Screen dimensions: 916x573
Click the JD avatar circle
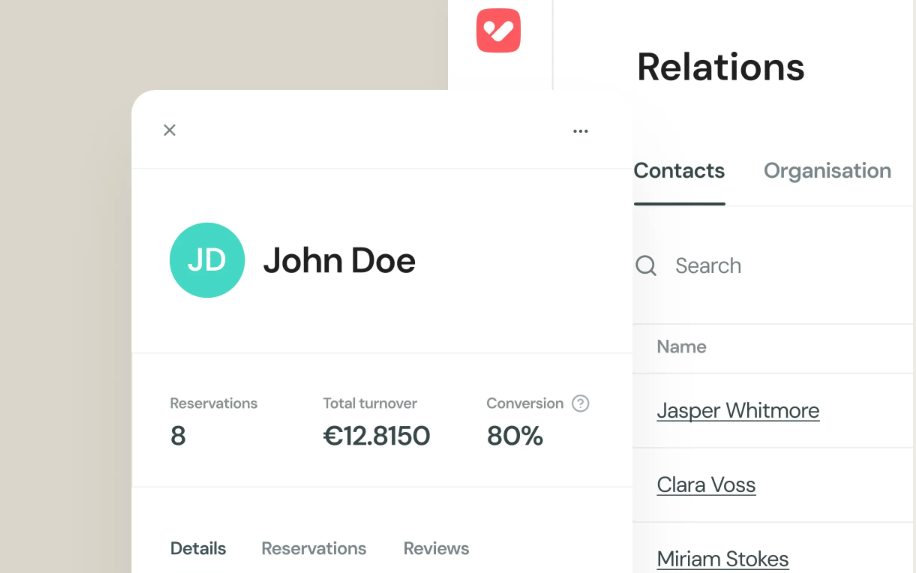[207, 260]
